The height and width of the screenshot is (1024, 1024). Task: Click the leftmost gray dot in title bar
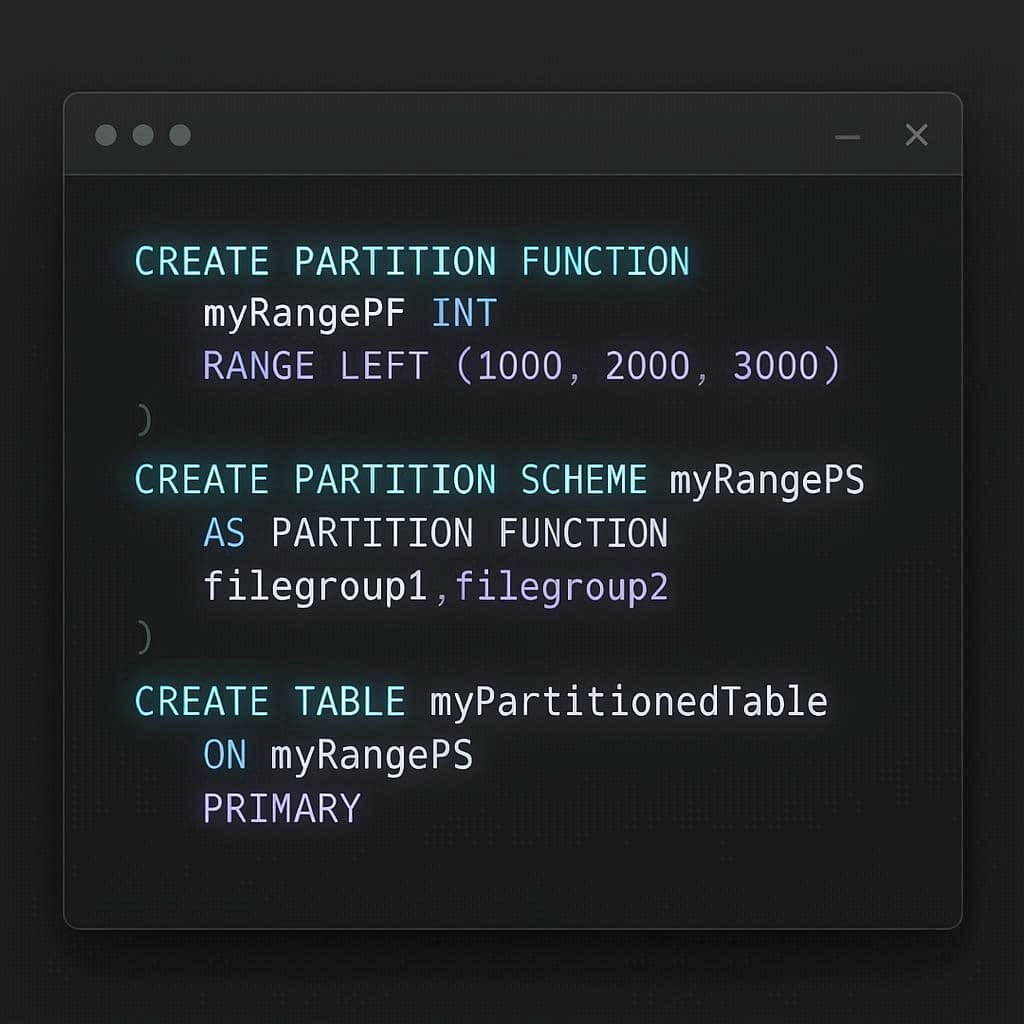[106, 135]
